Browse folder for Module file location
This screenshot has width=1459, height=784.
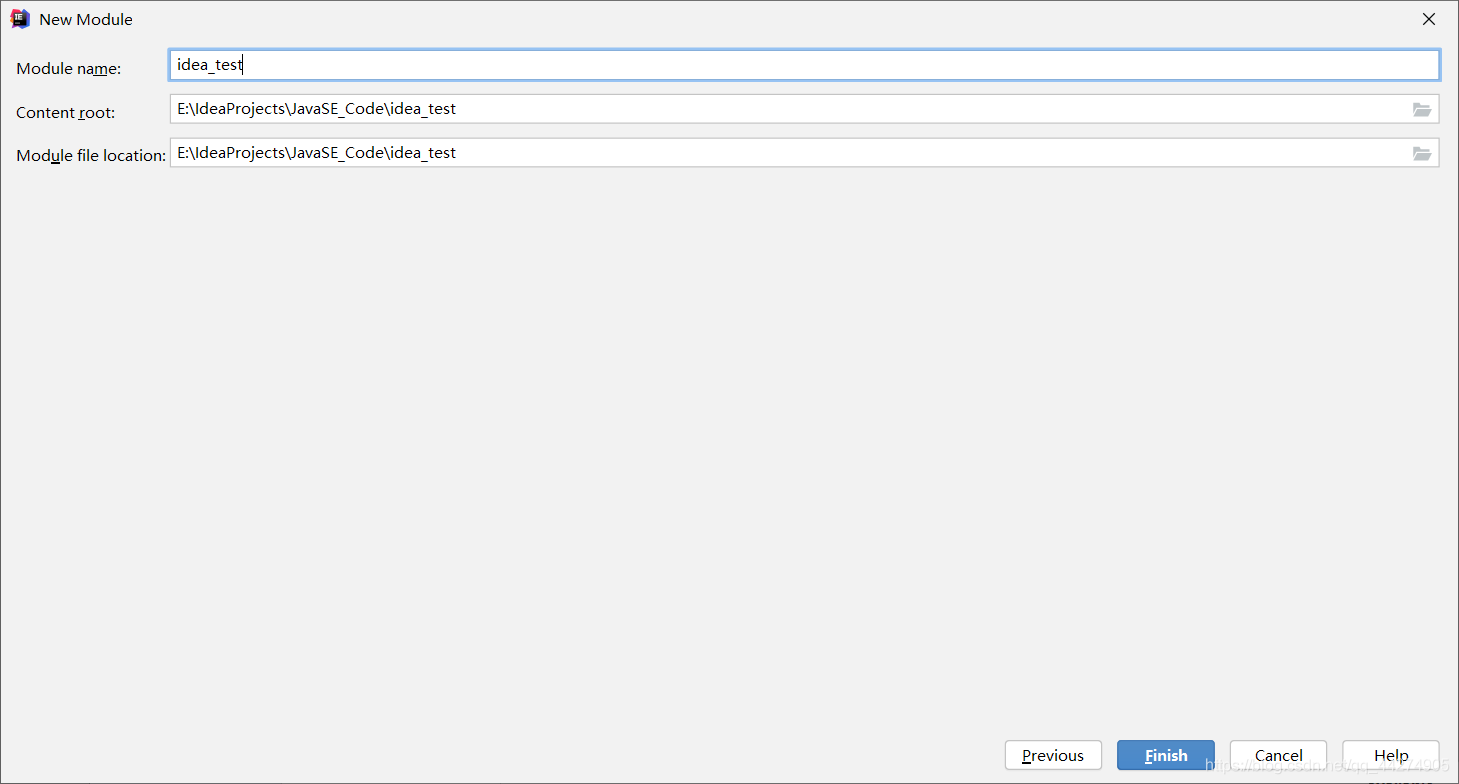point(1422,153)
